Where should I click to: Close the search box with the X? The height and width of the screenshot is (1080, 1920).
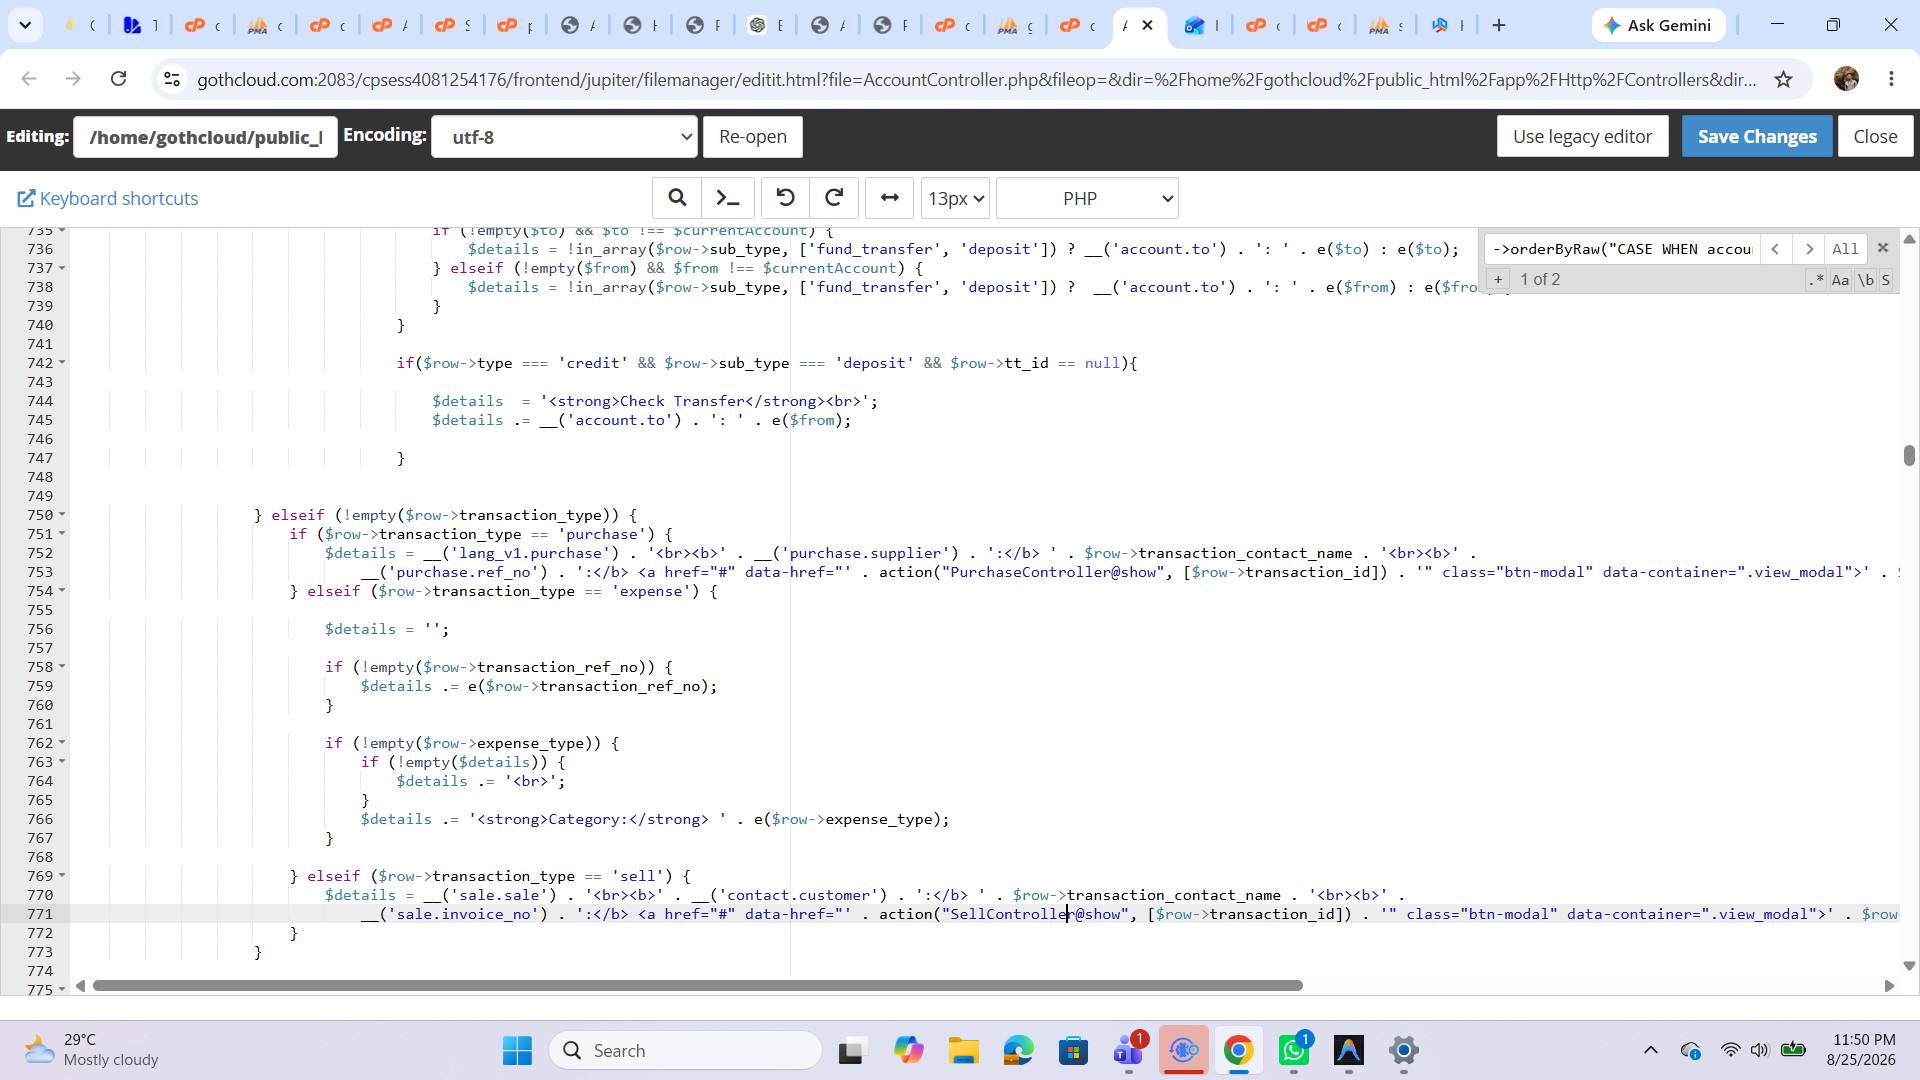(1882, 248)
